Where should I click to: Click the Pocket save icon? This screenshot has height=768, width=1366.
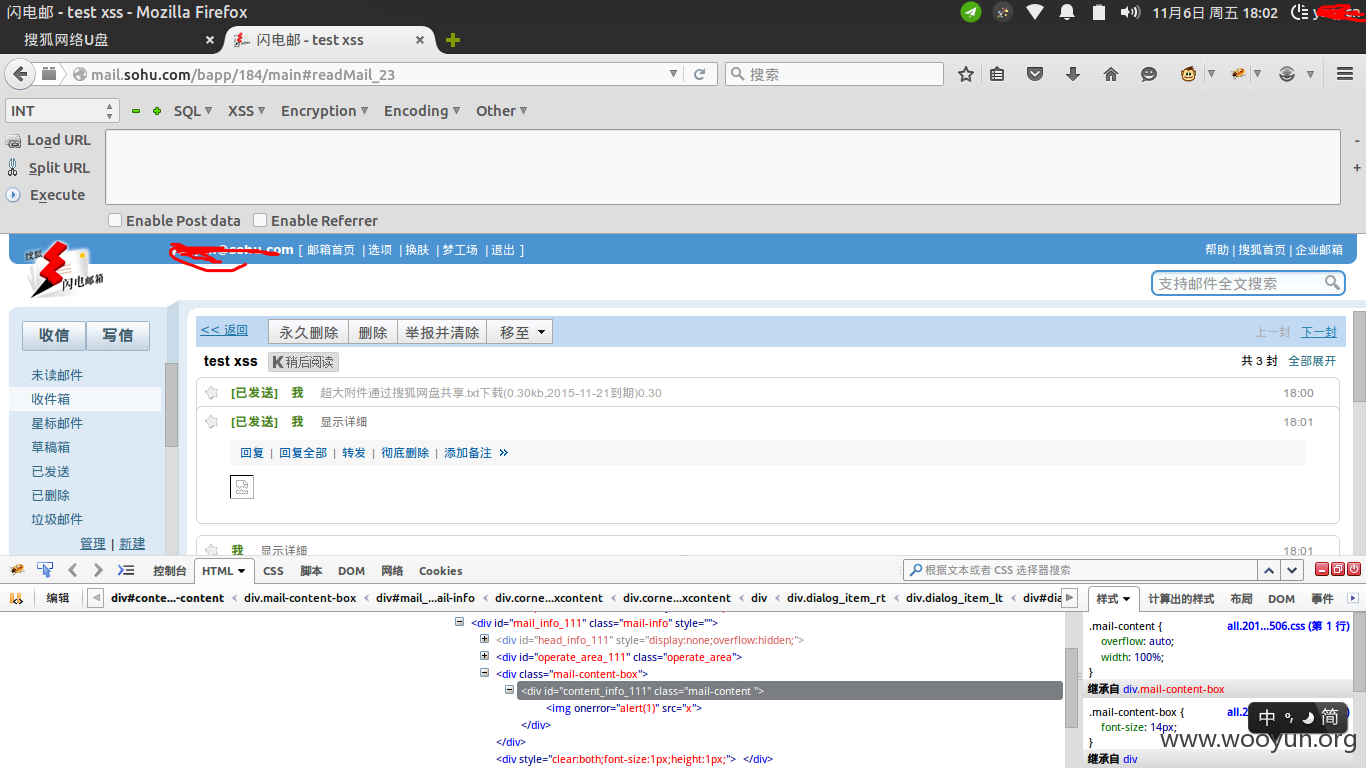pyautogui.click(x=1035, y=74)
